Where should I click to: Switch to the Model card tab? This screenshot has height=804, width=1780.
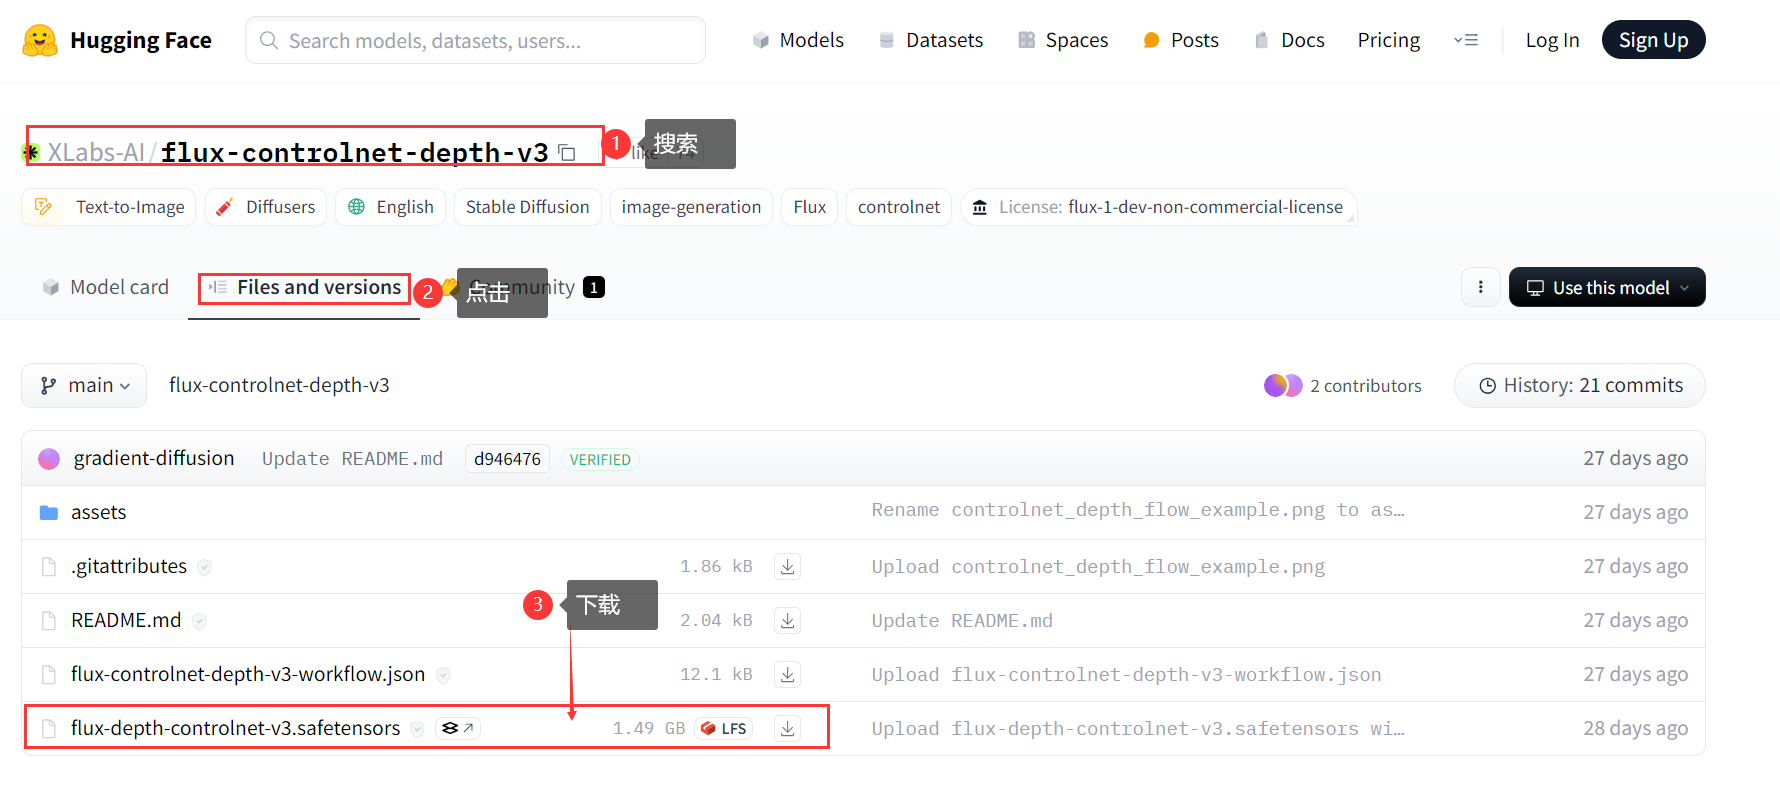[x=105, y=287]
